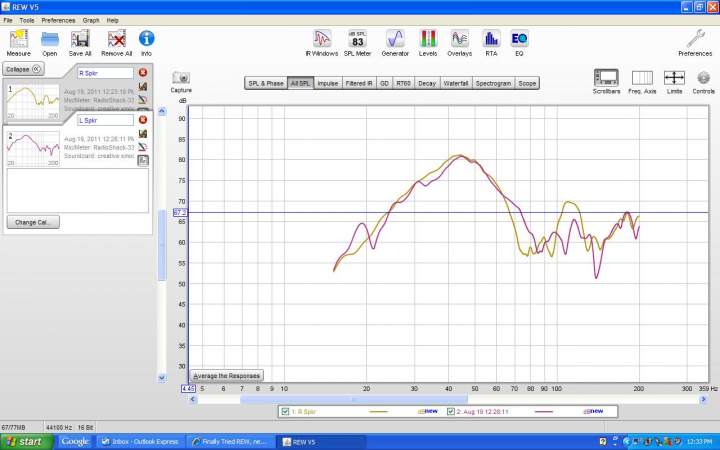Uncheck the 1: R Spkr trace checkbox
The width and height of the screenshot is (720, 450).
tap(285, 411)
